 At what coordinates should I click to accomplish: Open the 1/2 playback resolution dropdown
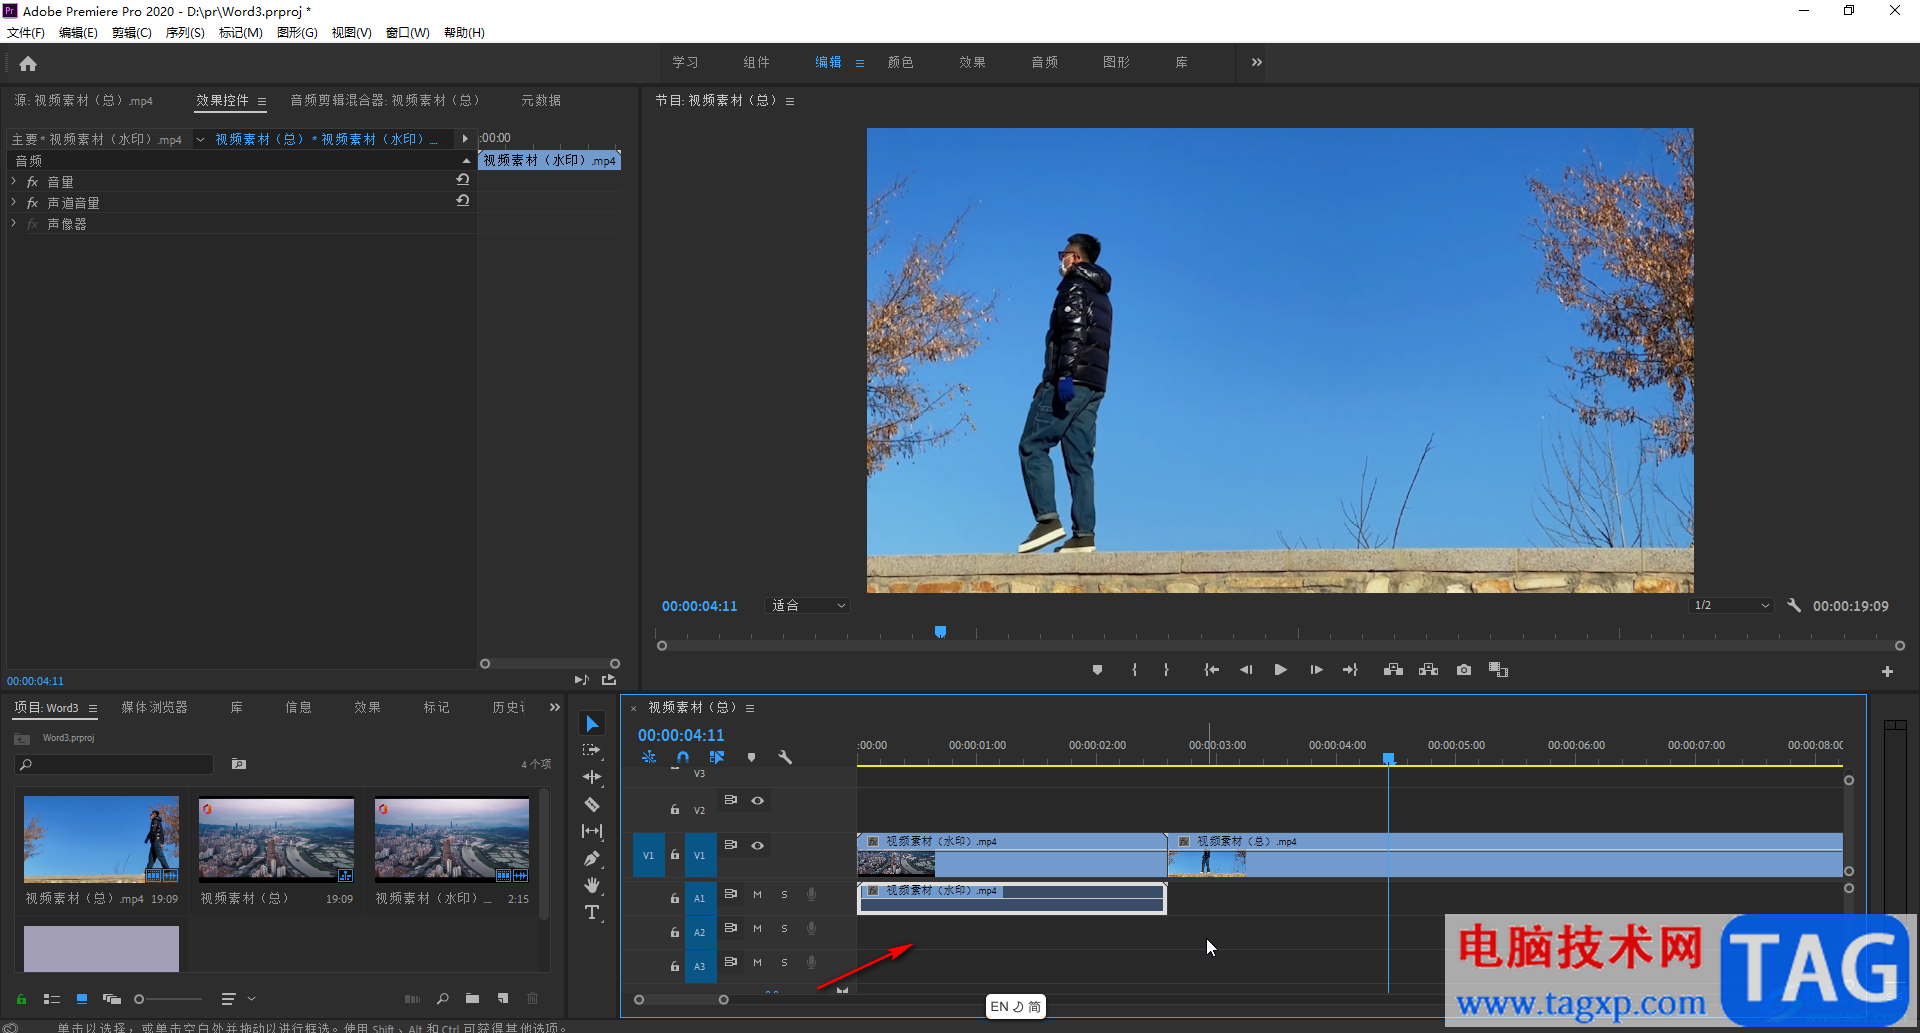click(x=1732, y=606)
